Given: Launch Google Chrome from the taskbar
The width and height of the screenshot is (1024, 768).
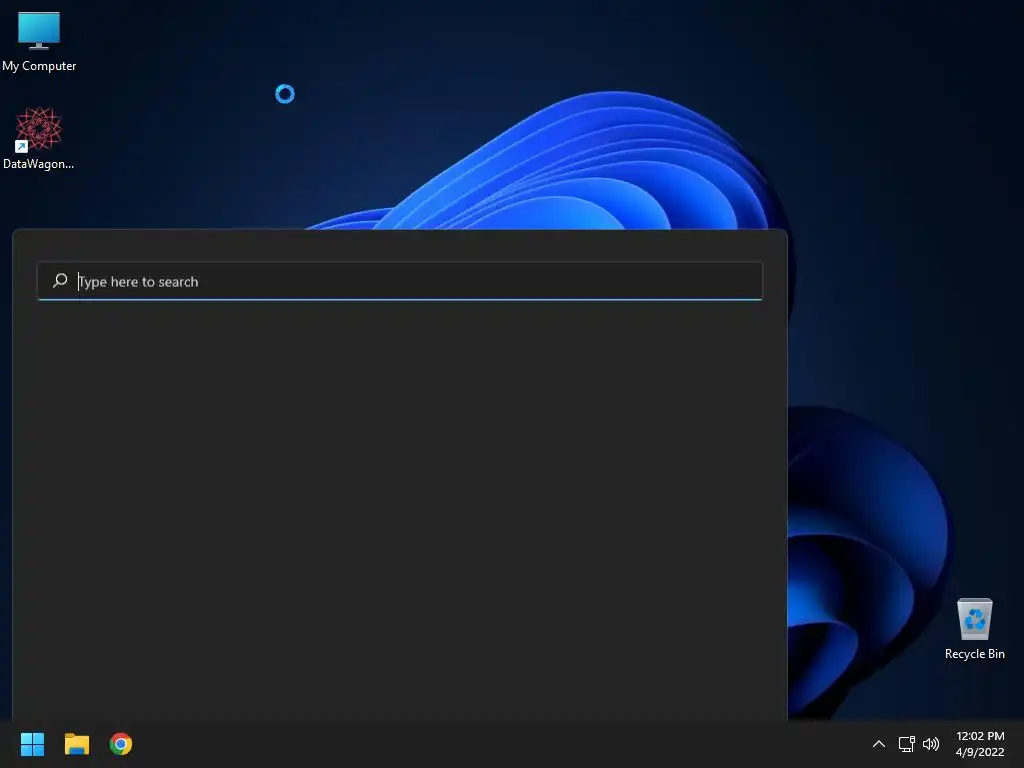Looking at the screenshot, I should point(121,744).
